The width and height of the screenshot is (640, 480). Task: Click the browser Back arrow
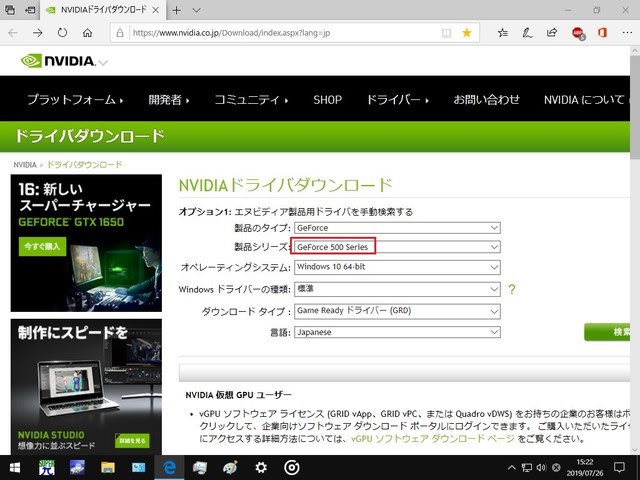coord(13,33)
